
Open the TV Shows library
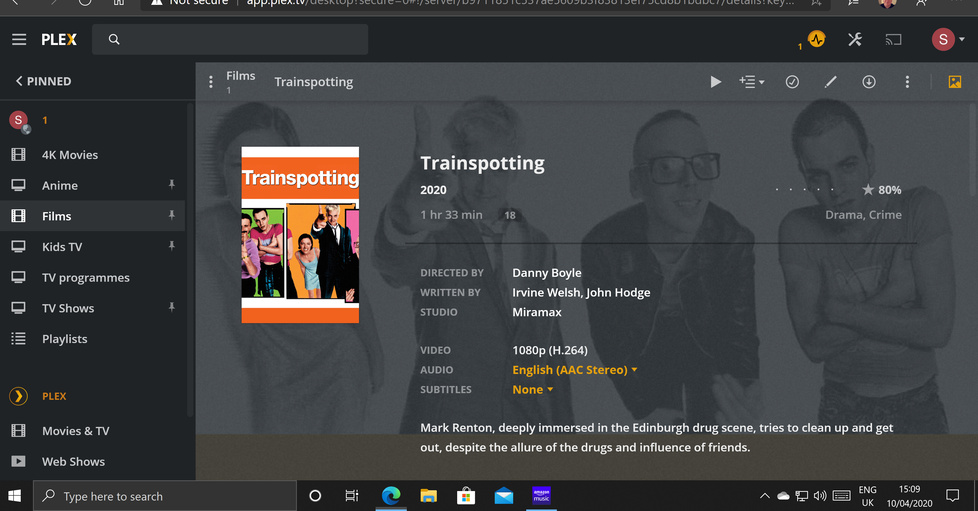pyautogui.click(x=92, y=308)
